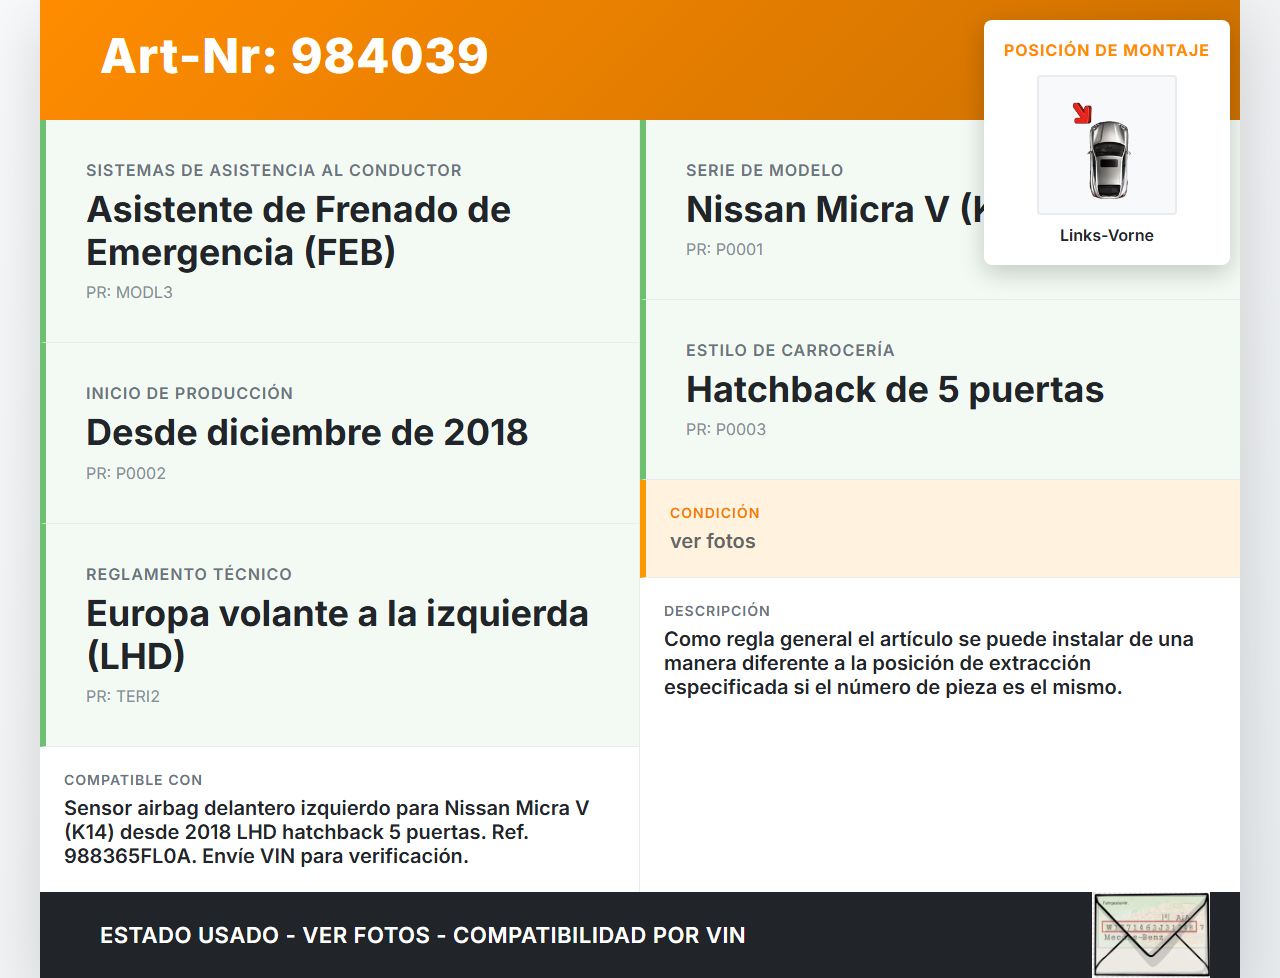Select 'Desde diciembre de 2018' value
Image resolution: width=1280 pixels, height=978 pixels.
click(307, 432)
